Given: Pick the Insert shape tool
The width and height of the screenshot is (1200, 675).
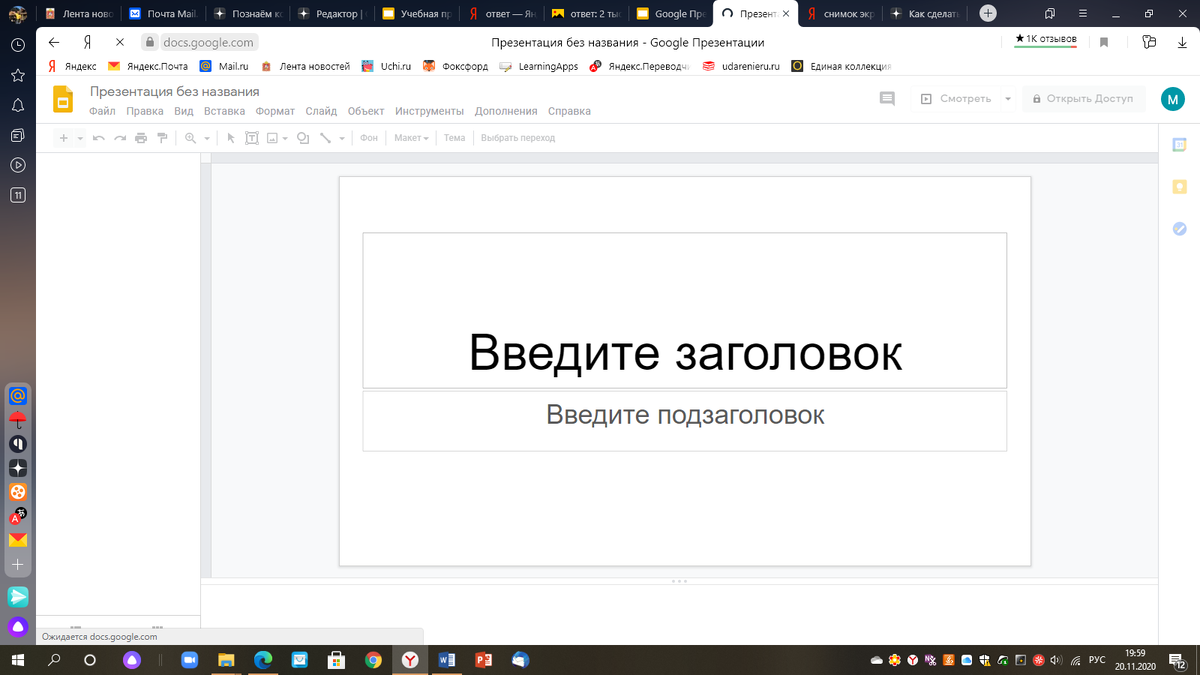Looking at the screenshot, I should point(302,138).
